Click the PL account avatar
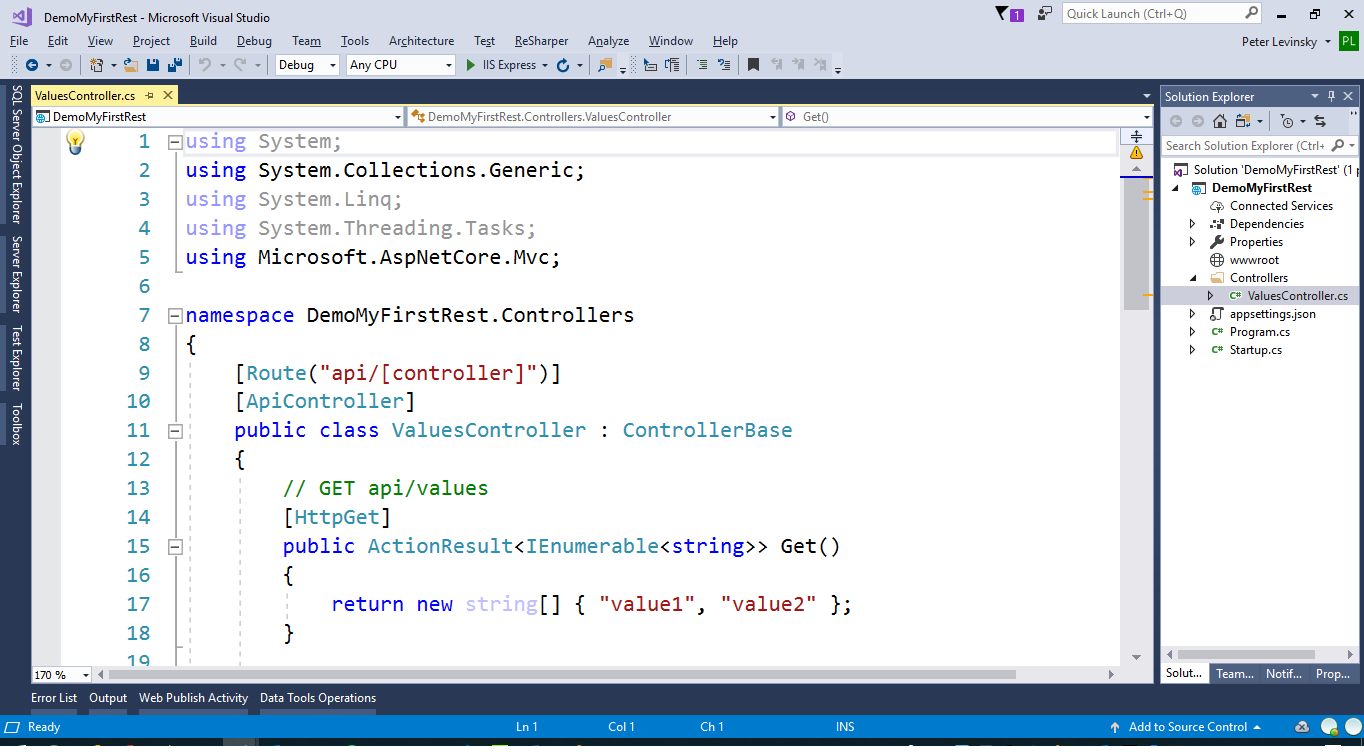Image resolution: width=1364 pixels, height=752 pixels. [x=1349, y=41]
